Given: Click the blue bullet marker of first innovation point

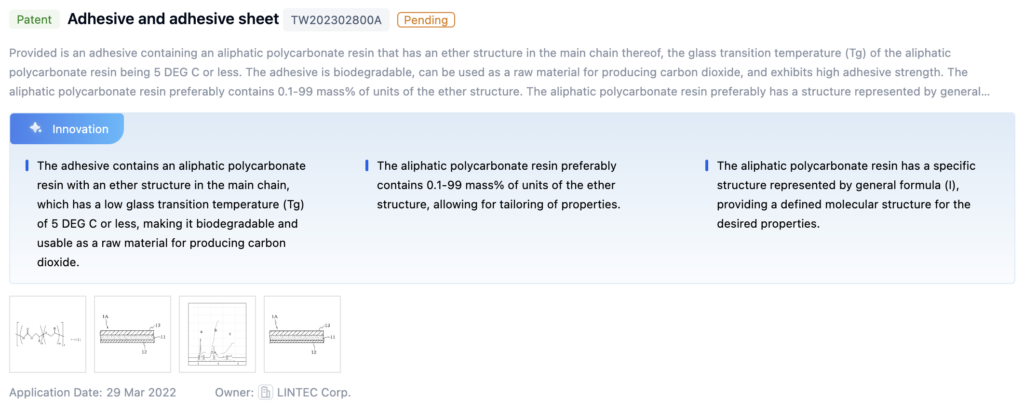Looking at the screenshot, I should 27,166.
